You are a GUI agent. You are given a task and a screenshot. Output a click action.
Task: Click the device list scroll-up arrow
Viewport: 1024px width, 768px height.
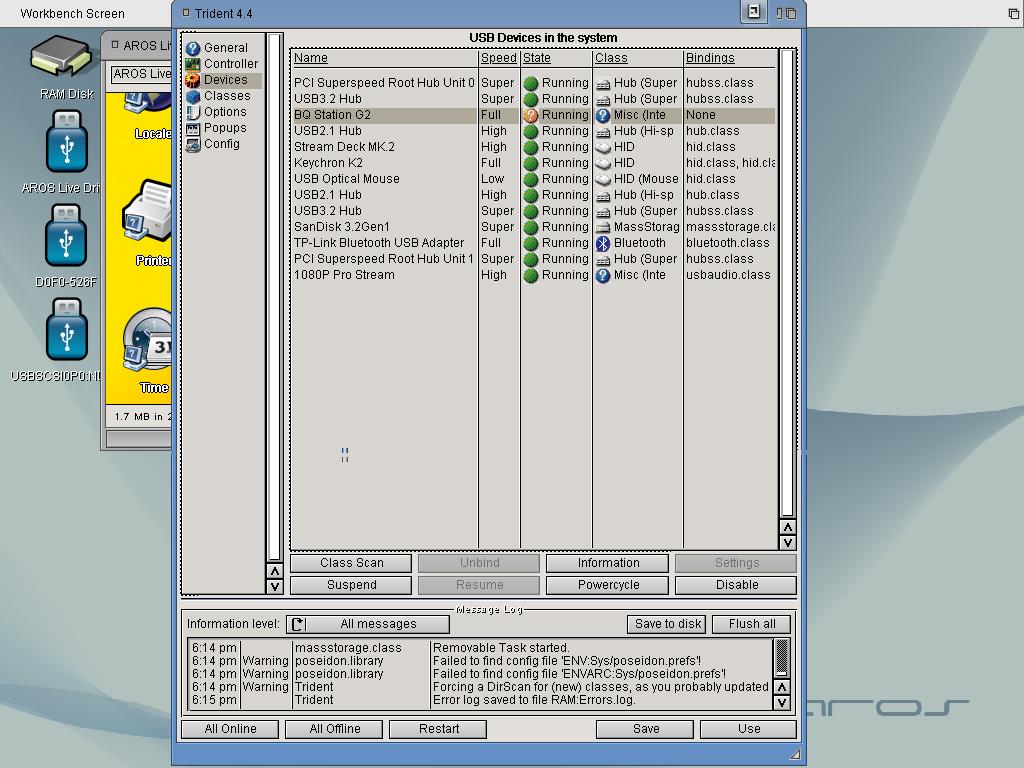788,528
